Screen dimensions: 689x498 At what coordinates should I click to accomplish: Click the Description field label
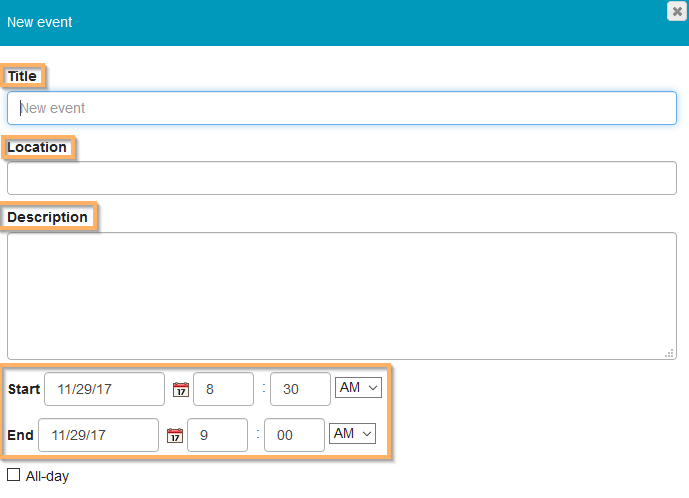click(x=47, y=217)
